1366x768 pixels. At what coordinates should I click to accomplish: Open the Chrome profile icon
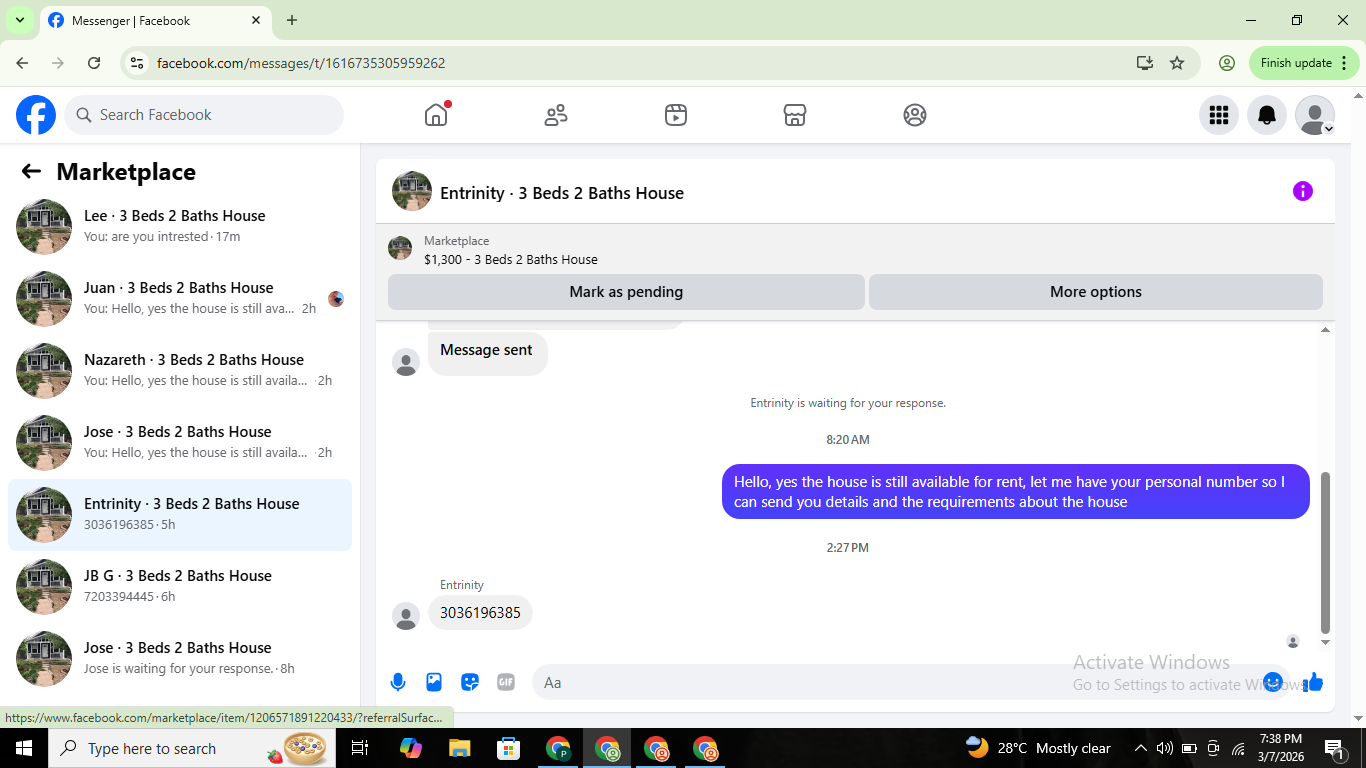click(1227, 63)
